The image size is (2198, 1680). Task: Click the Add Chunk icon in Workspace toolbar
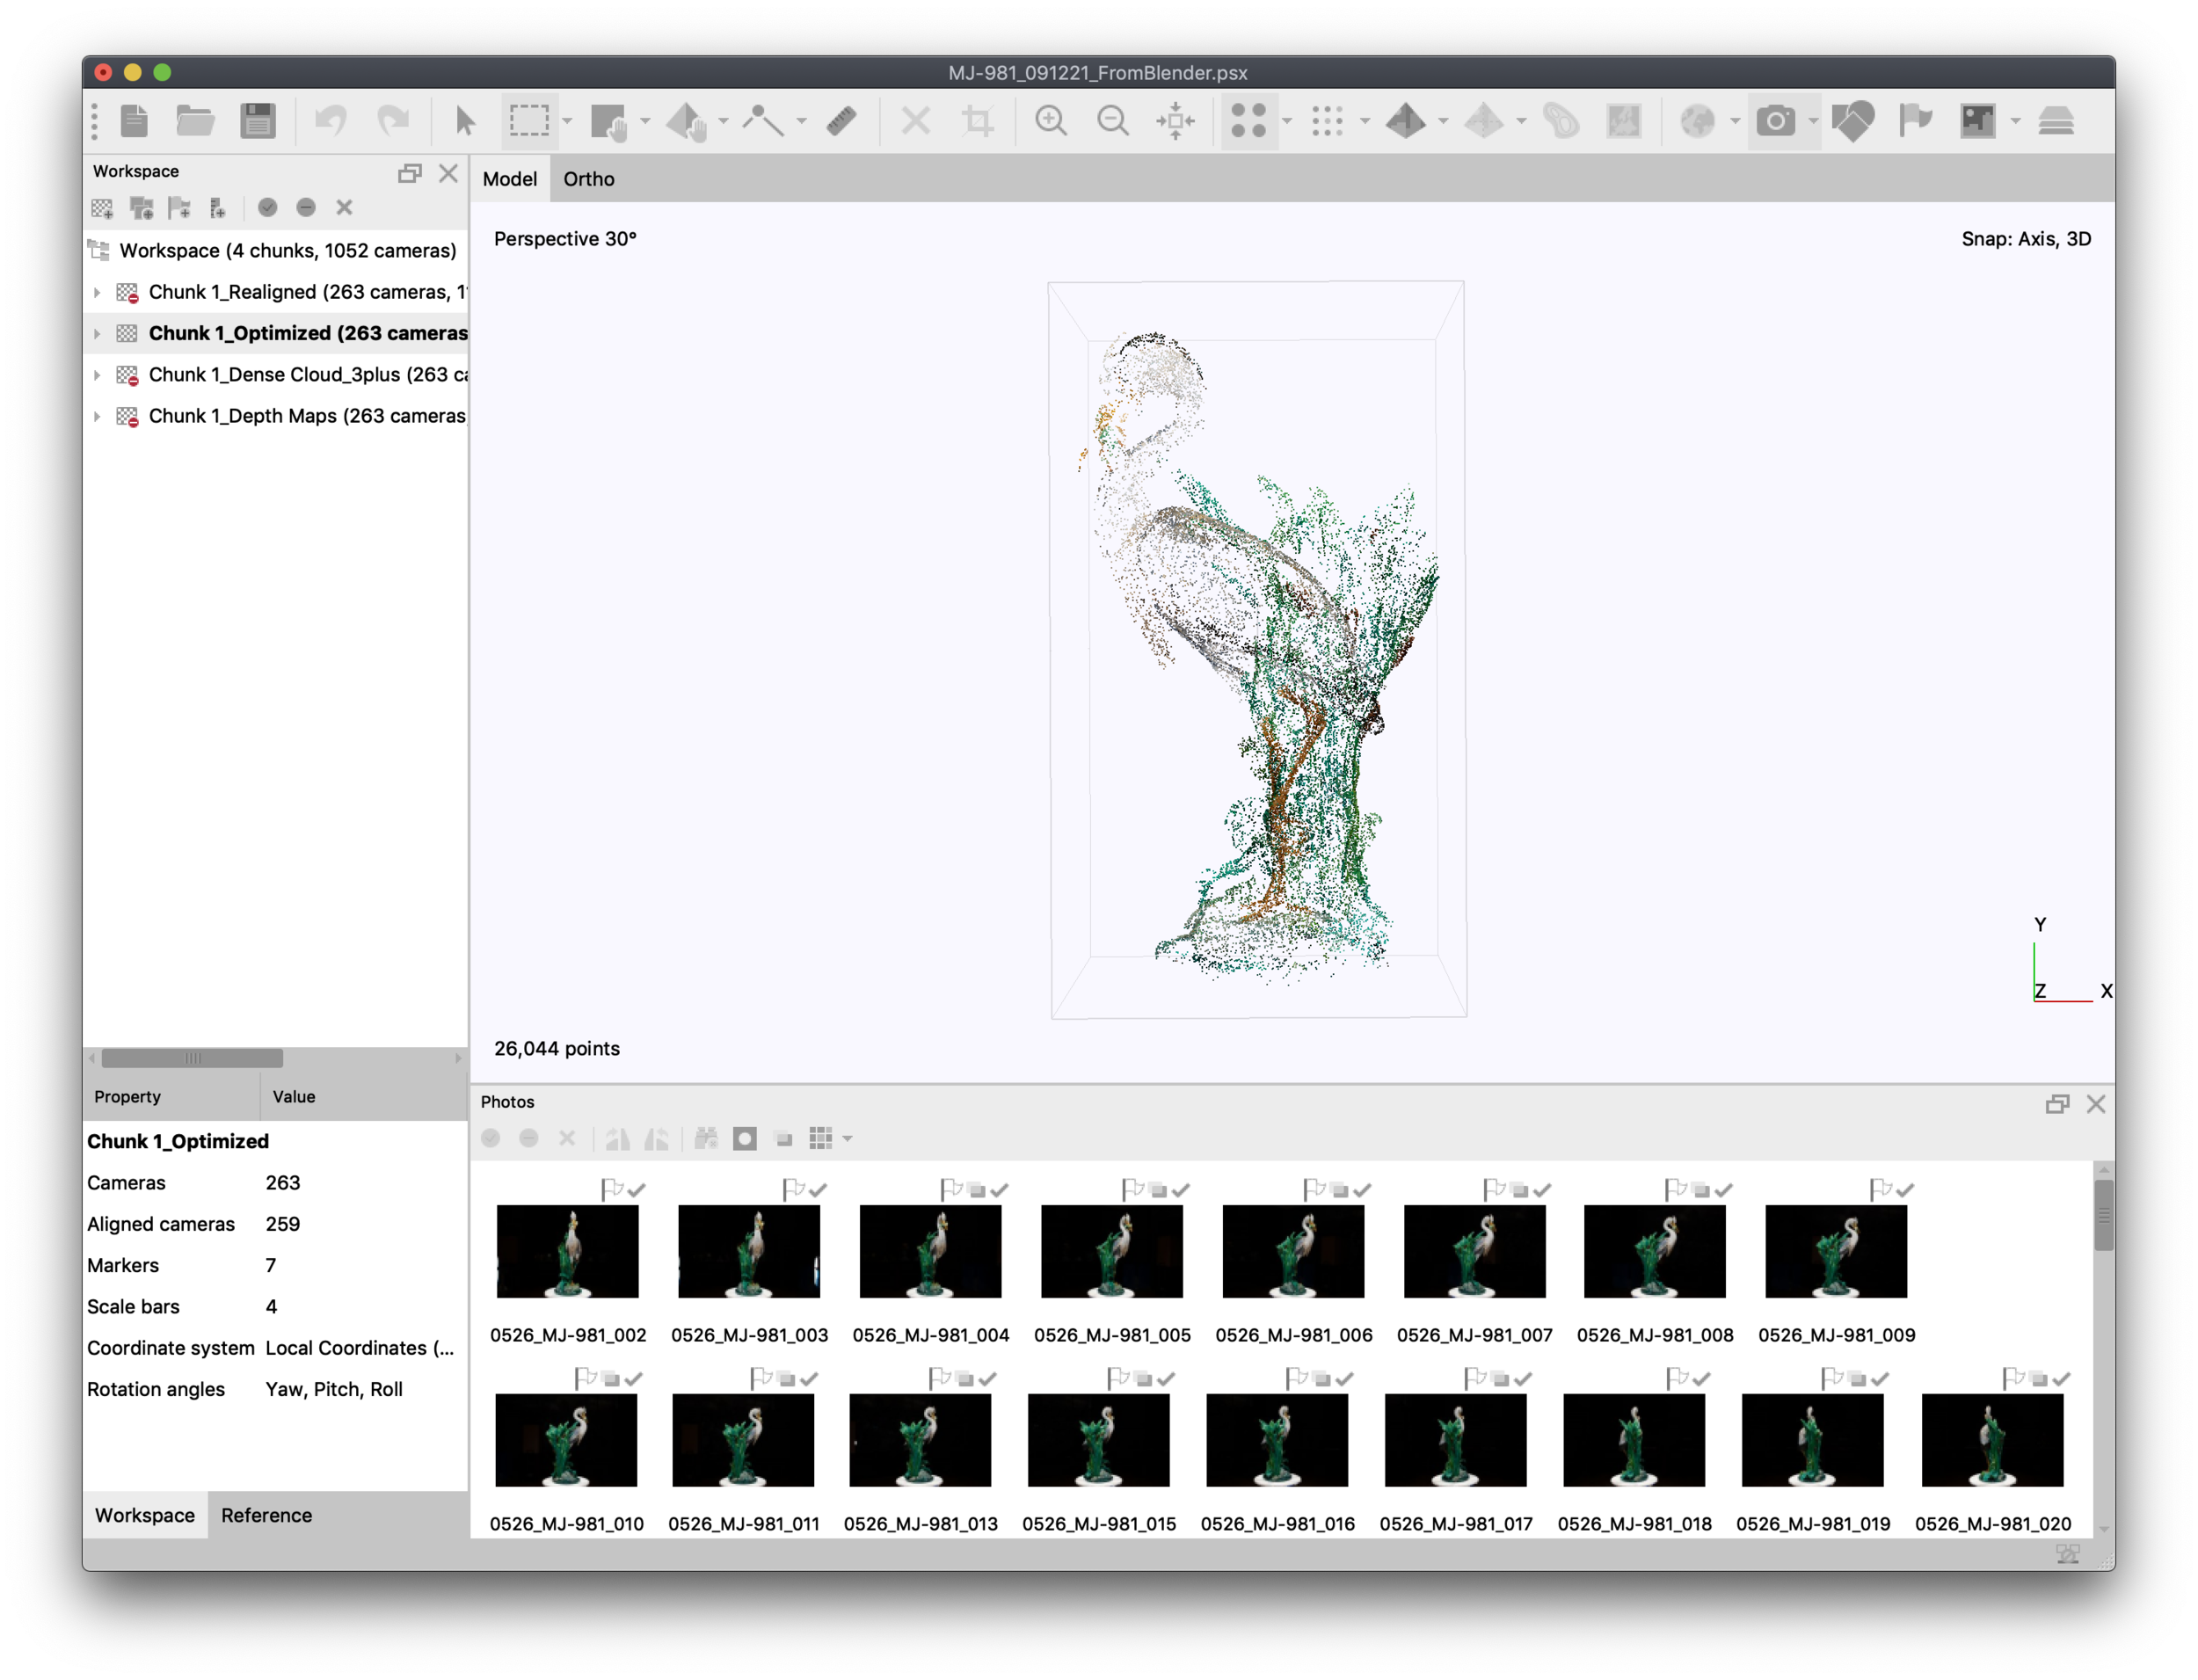[103, 208]
